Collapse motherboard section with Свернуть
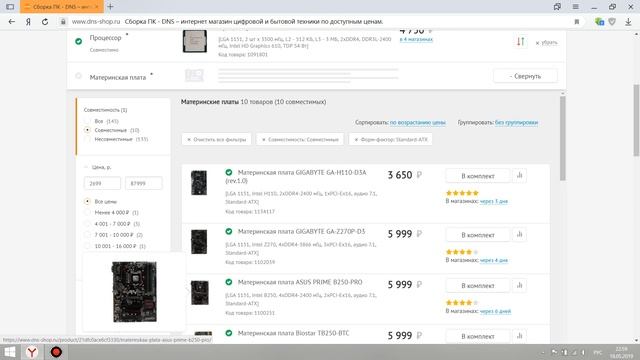640x360 pixels. click(x=525, y=76)
